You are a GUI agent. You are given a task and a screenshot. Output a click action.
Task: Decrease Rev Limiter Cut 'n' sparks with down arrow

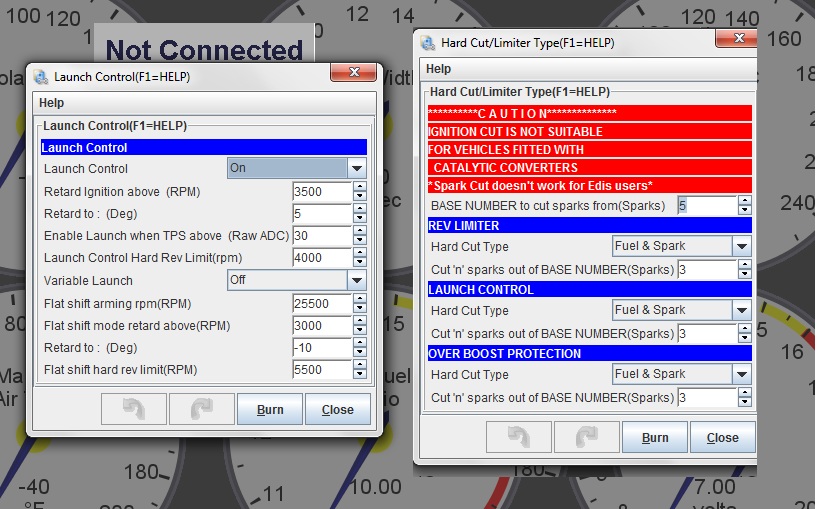(745, 275)
